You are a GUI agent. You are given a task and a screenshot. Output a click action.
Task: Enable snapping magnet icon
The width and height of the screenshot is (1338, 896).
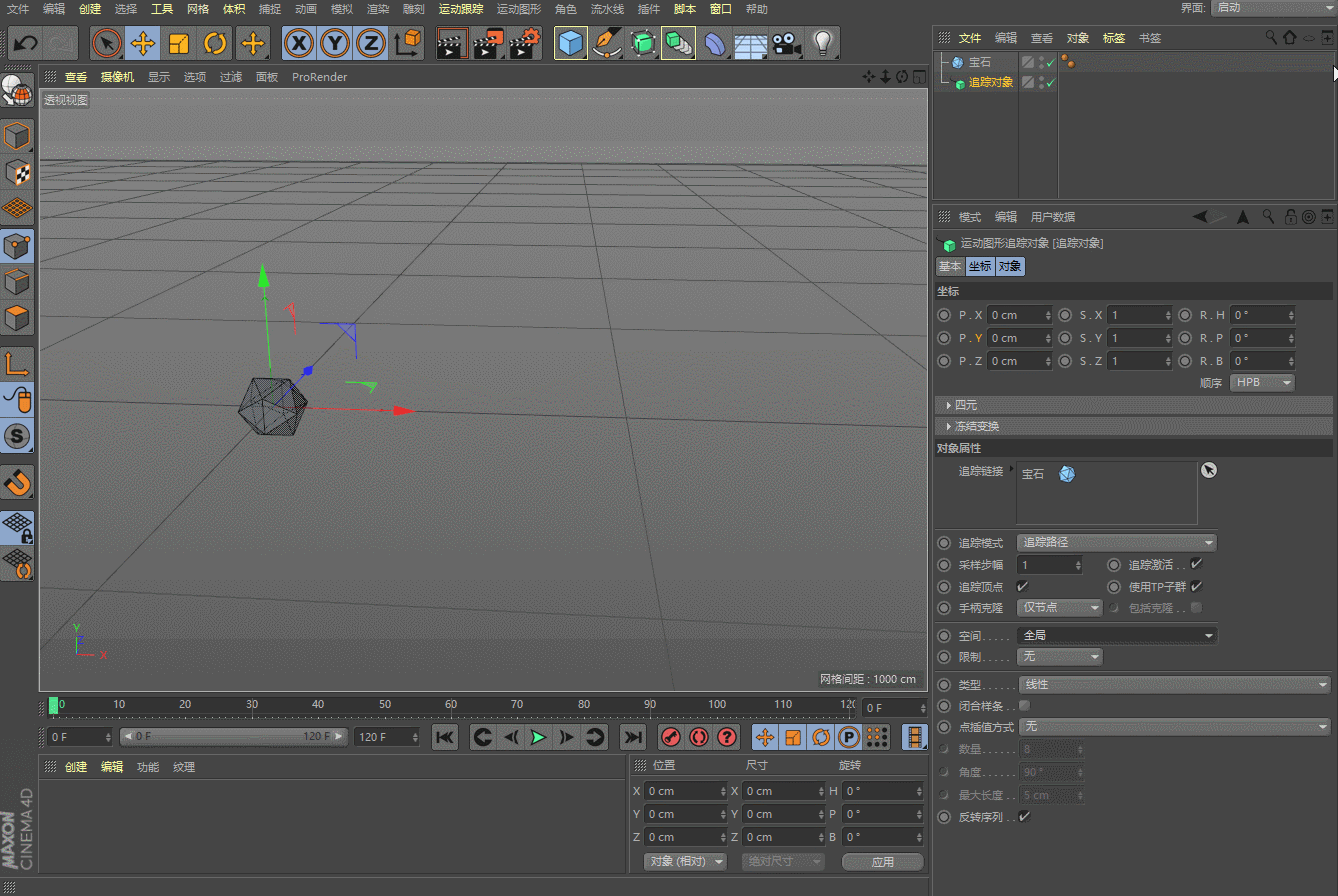click(18, 482)
